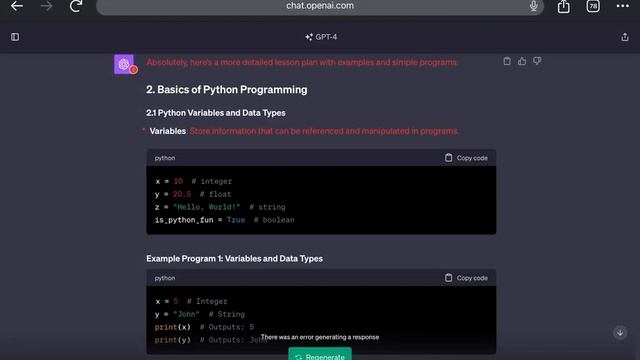Give the response a thumbs down
This screenshot has width=640, height=360.
point(537,61)
